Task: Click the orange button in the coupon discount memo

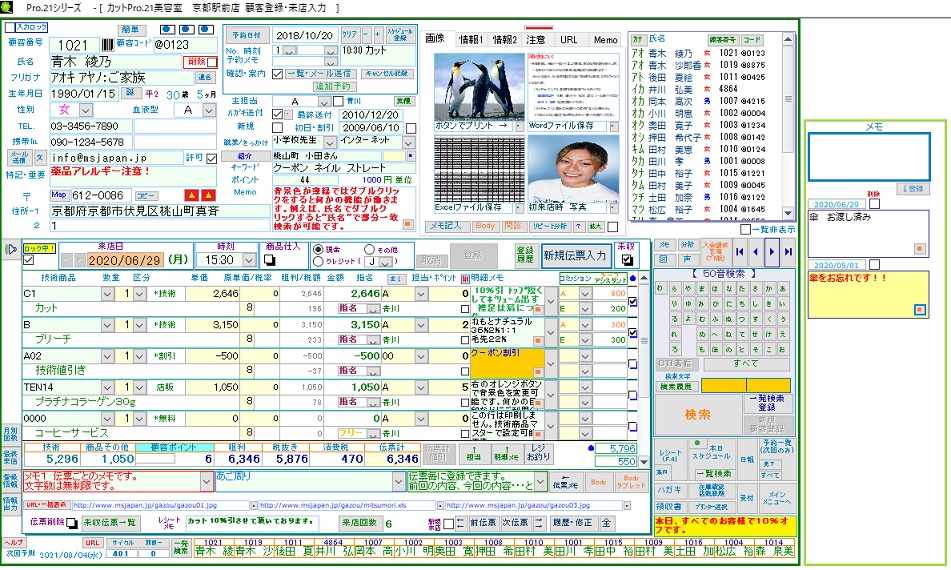Action: [x=538, y=371]
